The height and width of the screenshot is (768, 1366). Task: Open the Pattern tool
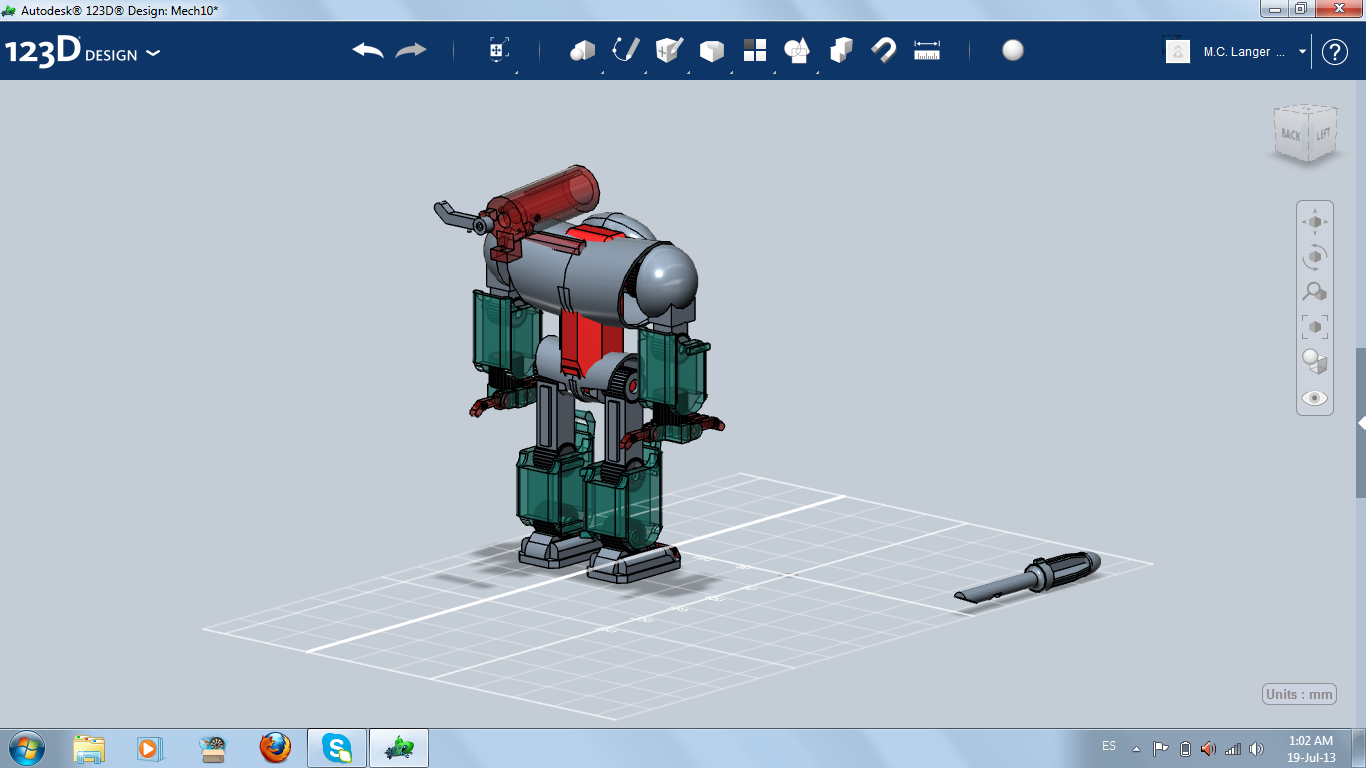click(x=755, y=50)
